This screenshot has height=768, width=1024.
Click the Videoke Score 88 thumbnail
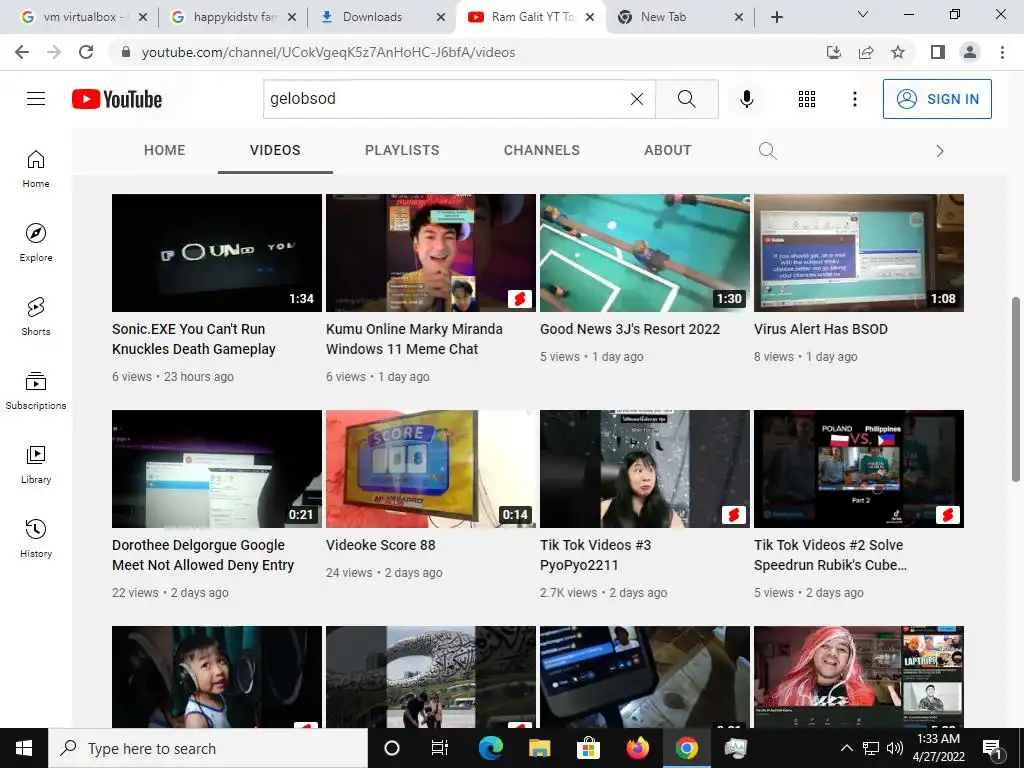[431, 469]
